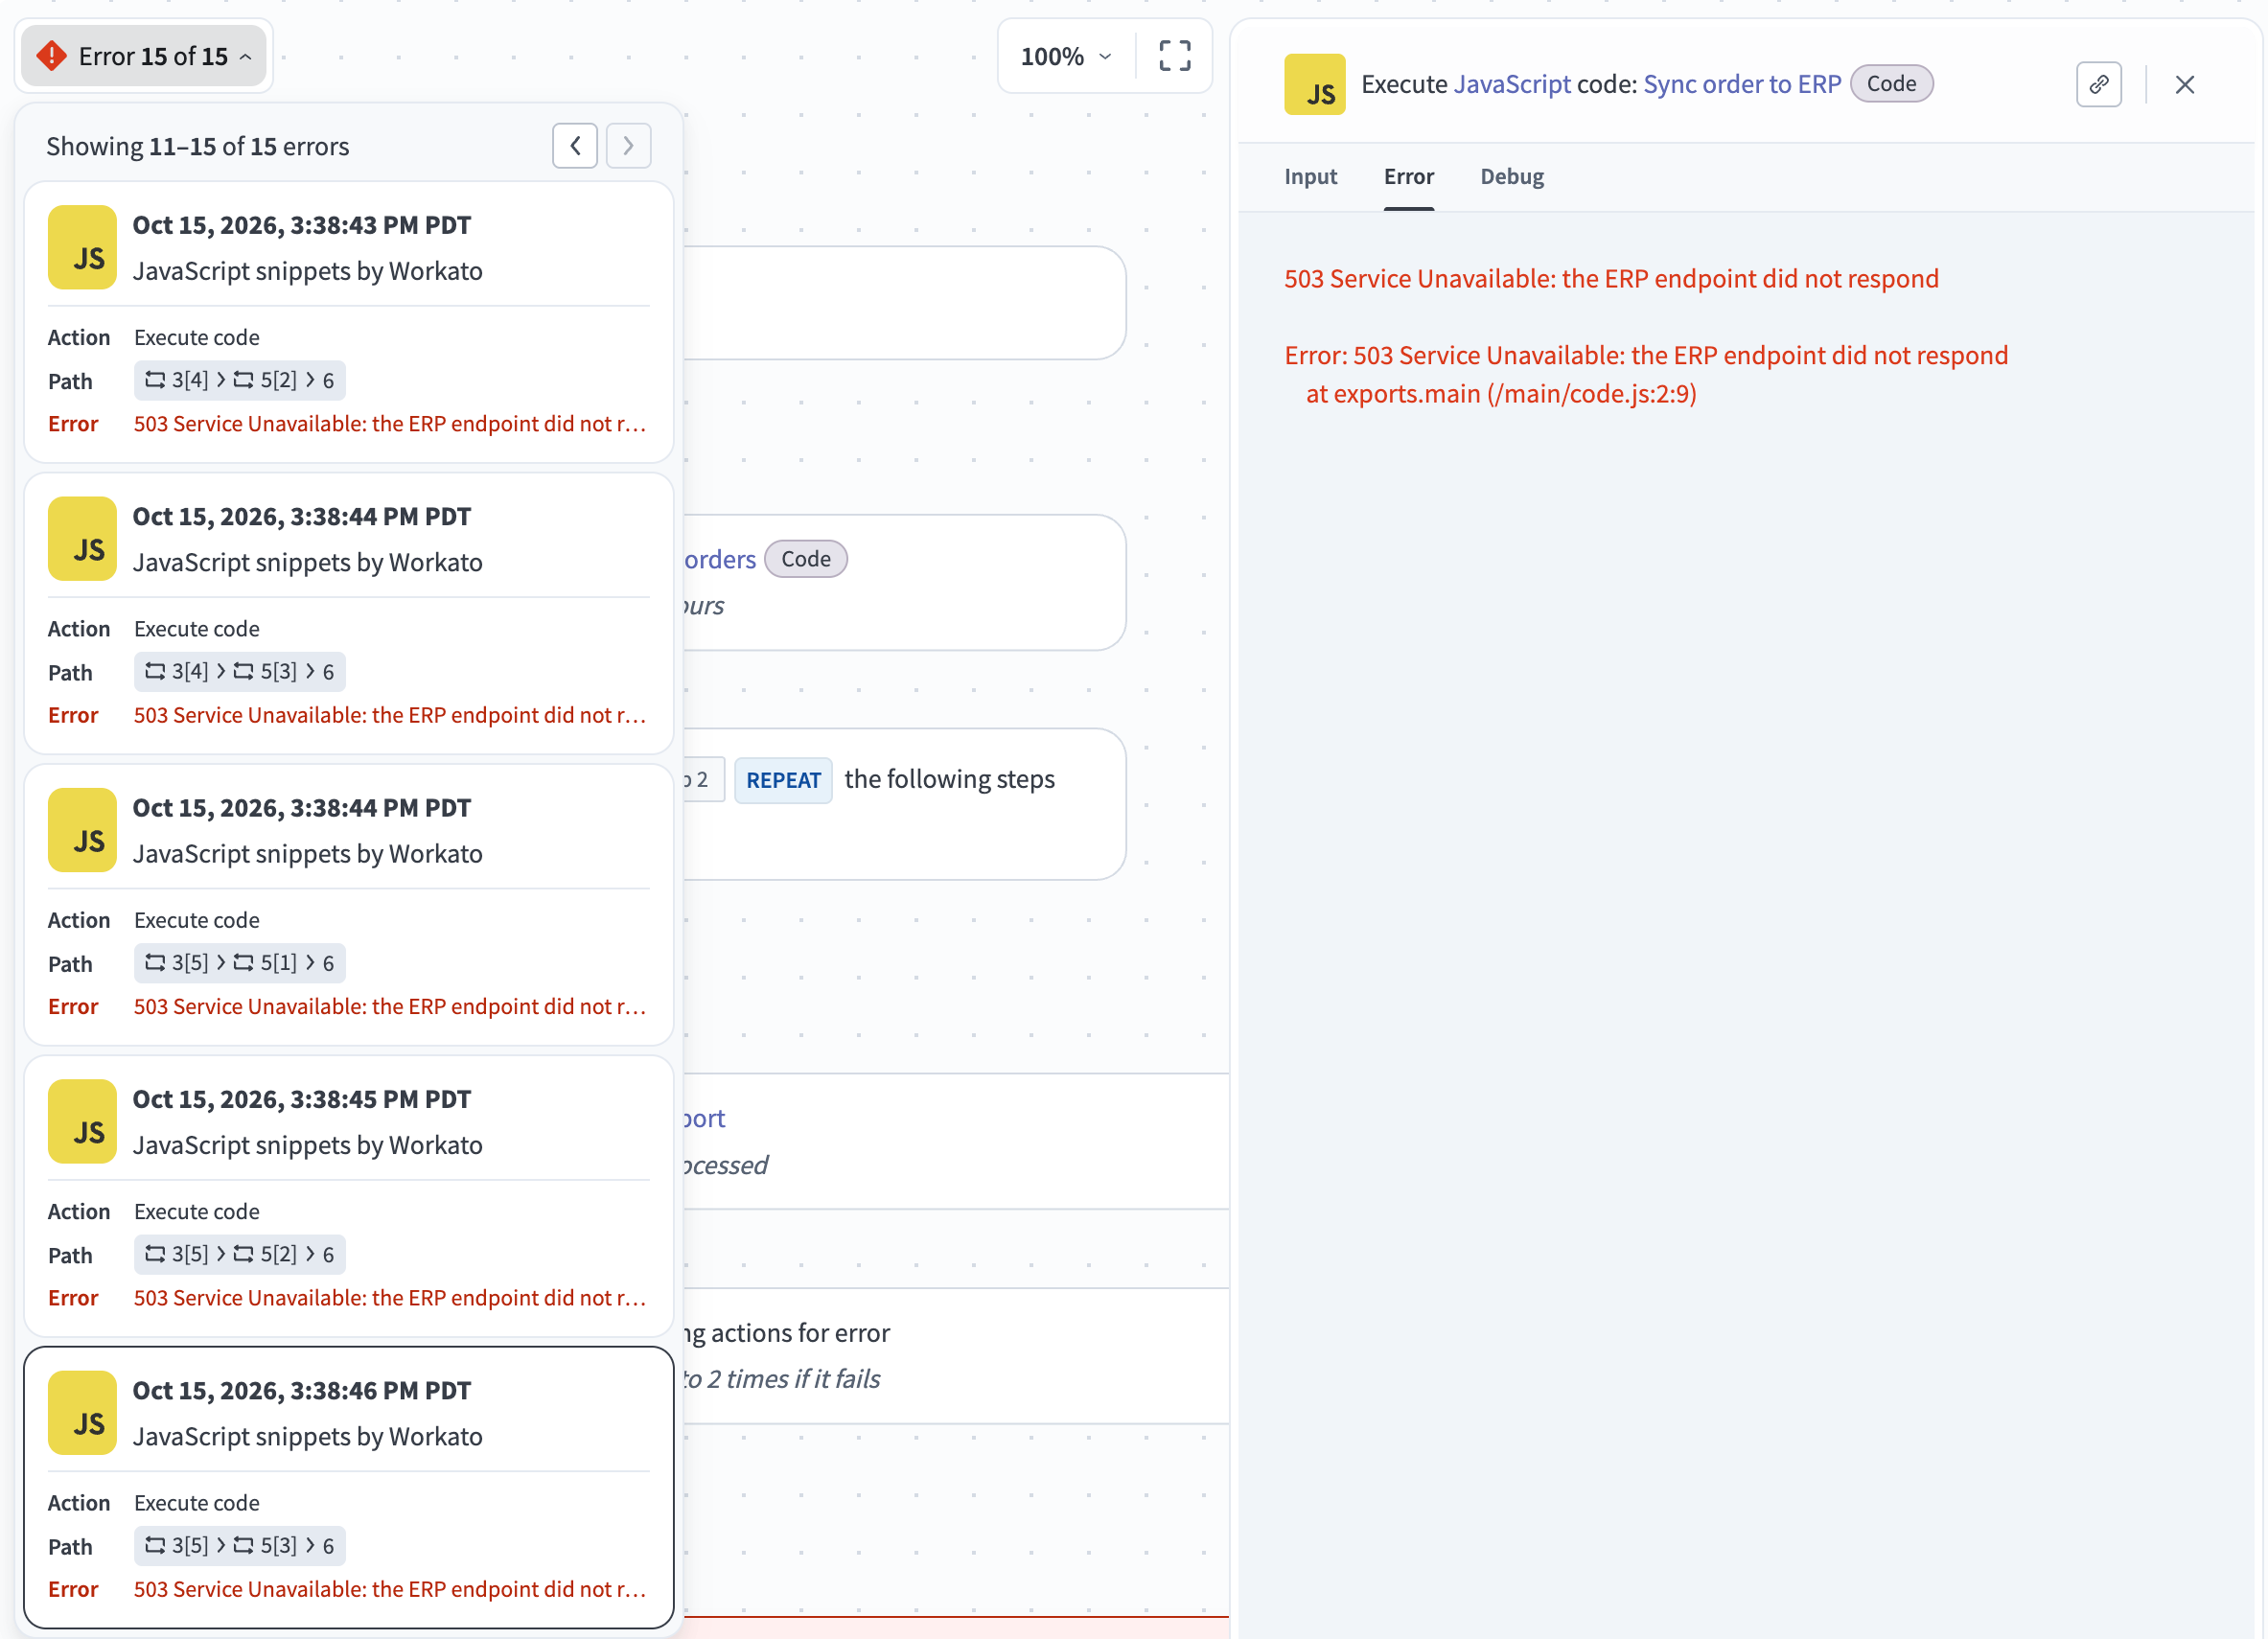Click 'Execute code' in 3:38:46 PM card

(197, 1503)
